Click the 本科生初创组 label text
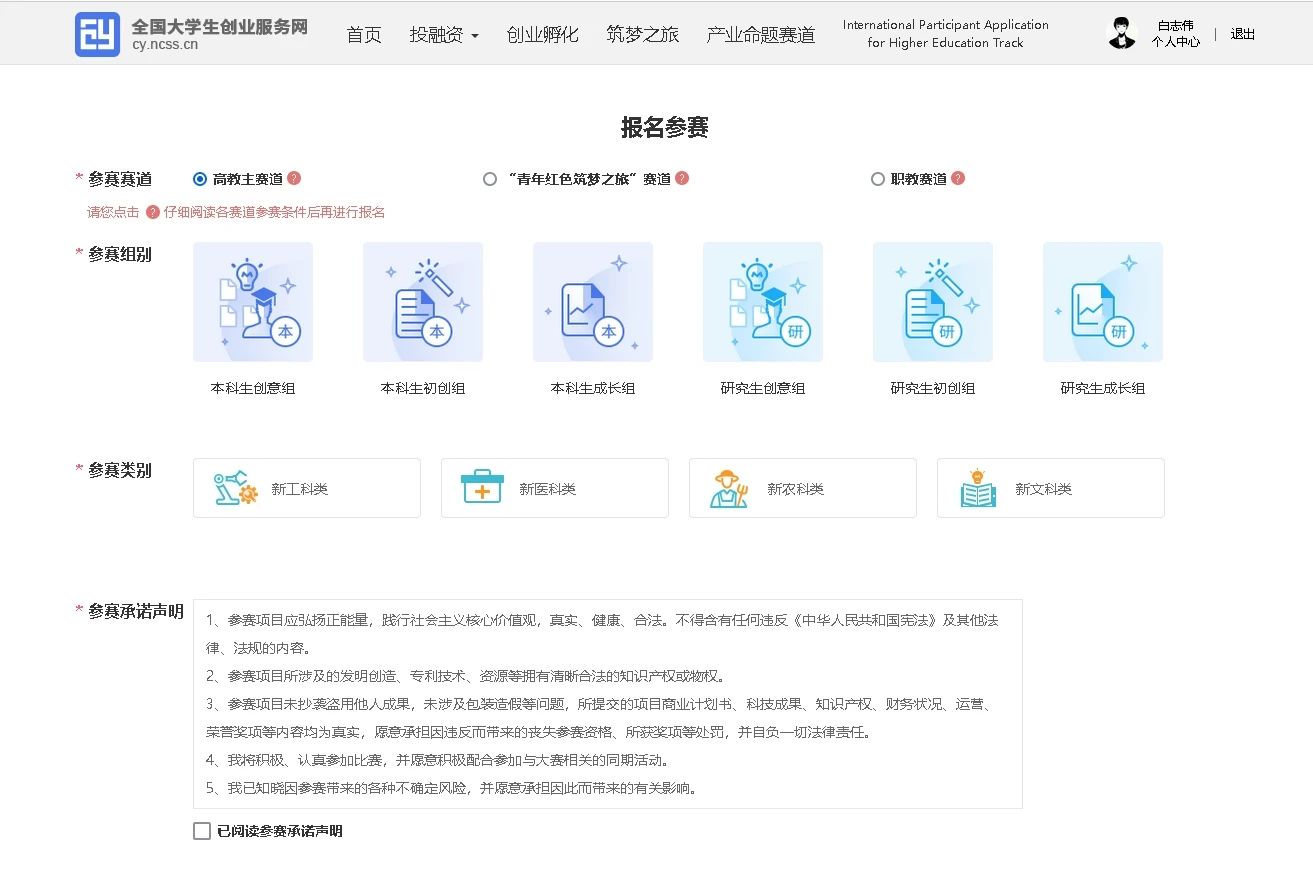The image size is (1313, 880). click(x=423, y=388)
